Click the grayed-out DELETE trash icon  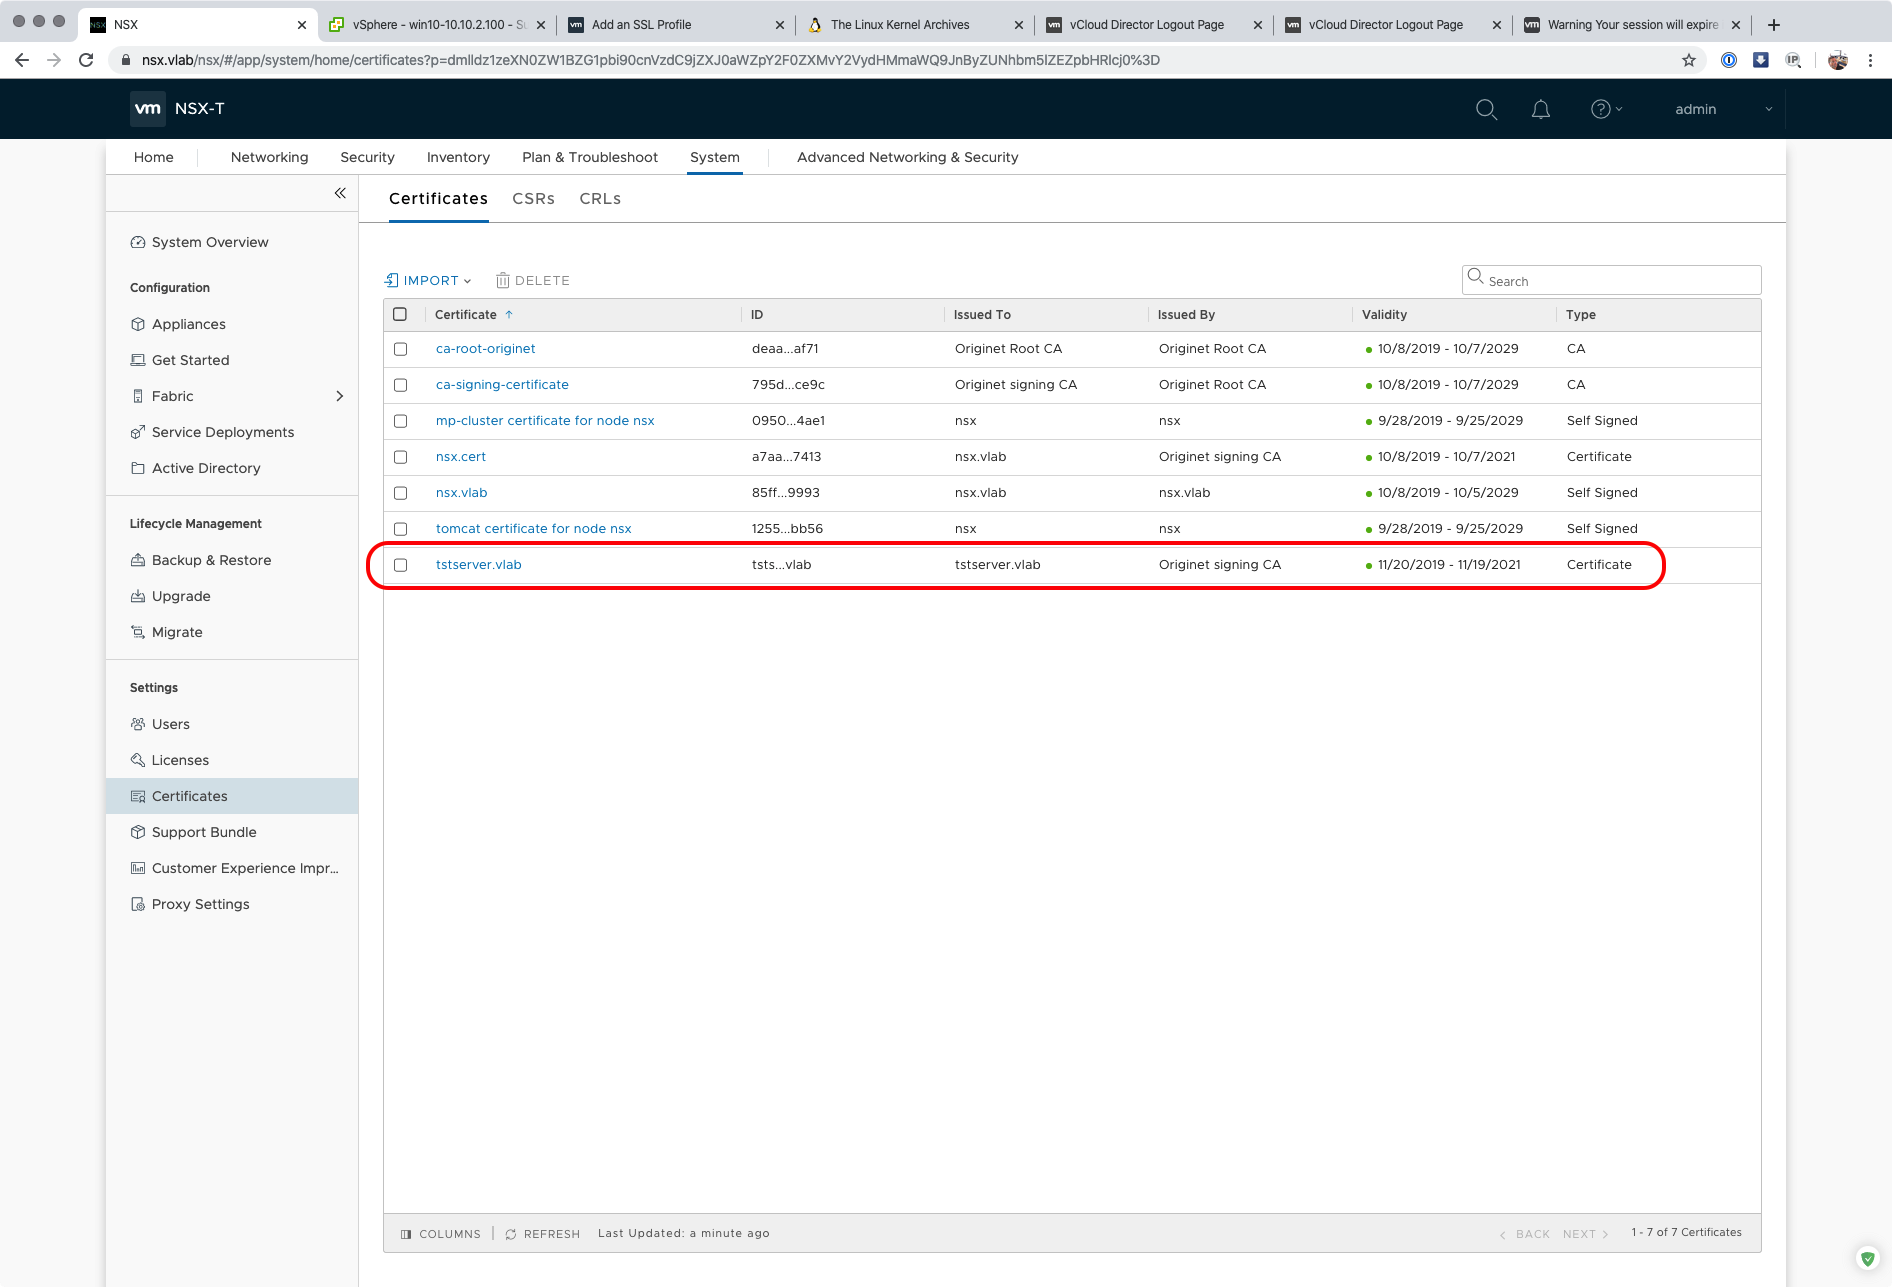(x=503, y=281)
